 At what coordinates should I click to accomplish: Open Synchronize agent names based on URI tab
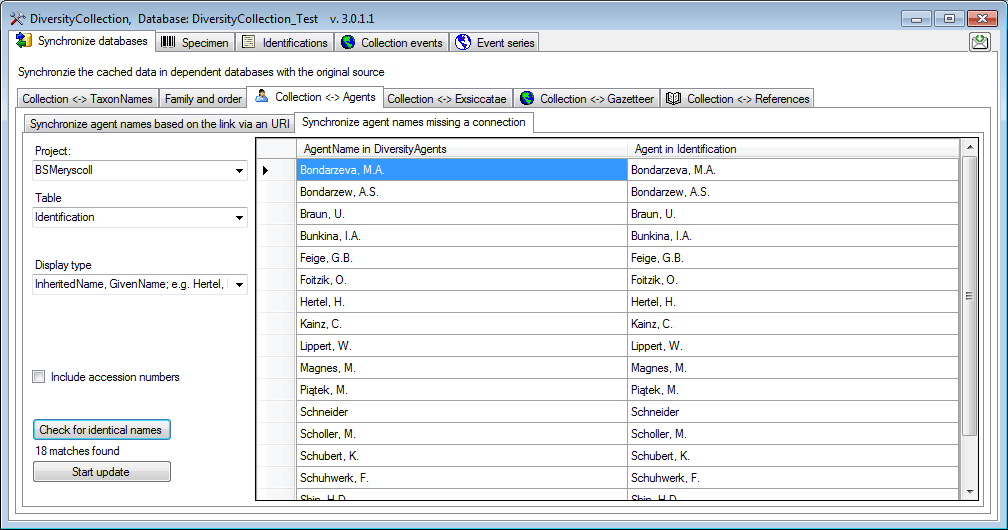coord(159,123)
